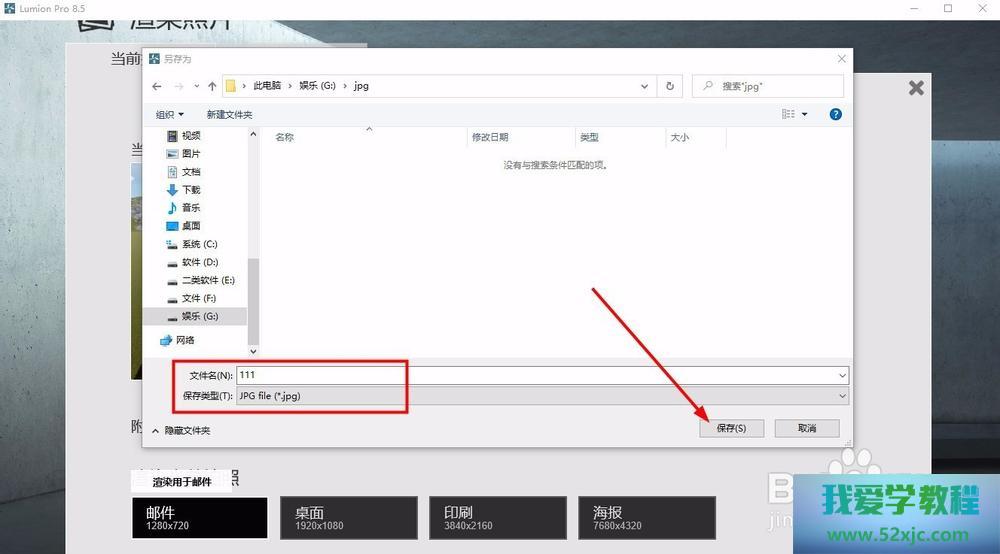The image size is (1000, 554).
Task: Click the file name input field
Action: pyautogui.click(x=535, y=375)
